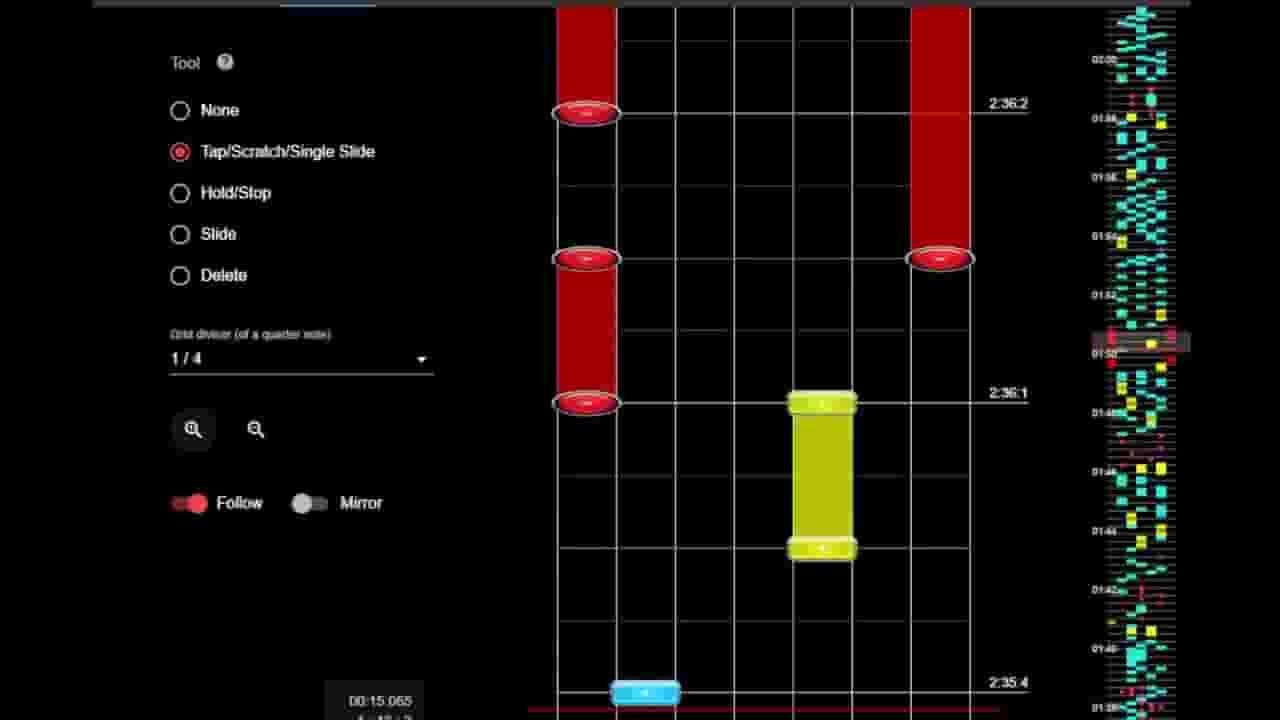Select the blue tap note near 2:35:4
The height and width of the screenshot is (720, 1280).
click(645, 692)
